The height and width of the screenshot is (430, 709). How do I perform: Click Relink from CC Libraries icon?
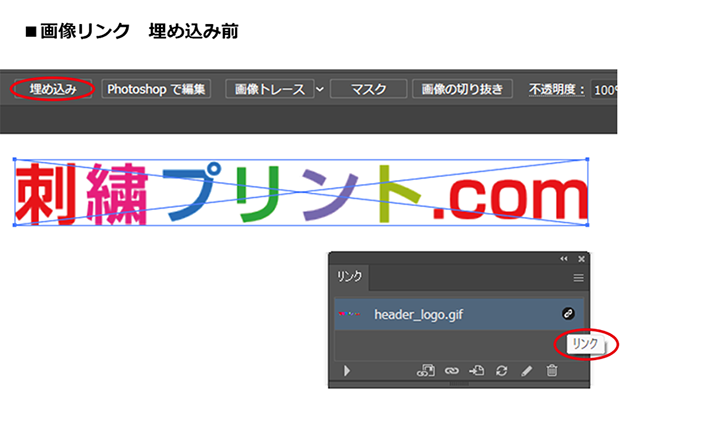point(425,371)
